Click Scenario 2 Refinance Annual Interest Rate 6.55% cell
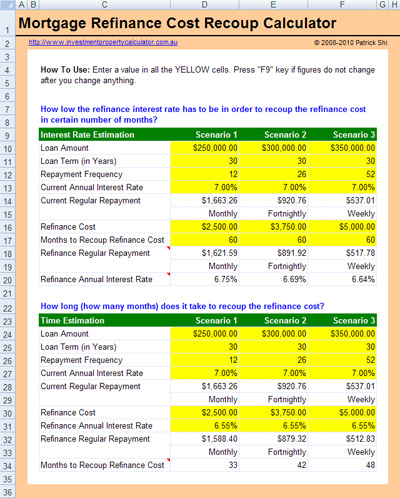This screenshot has width=400, height=498. click(x=273, y=426)
